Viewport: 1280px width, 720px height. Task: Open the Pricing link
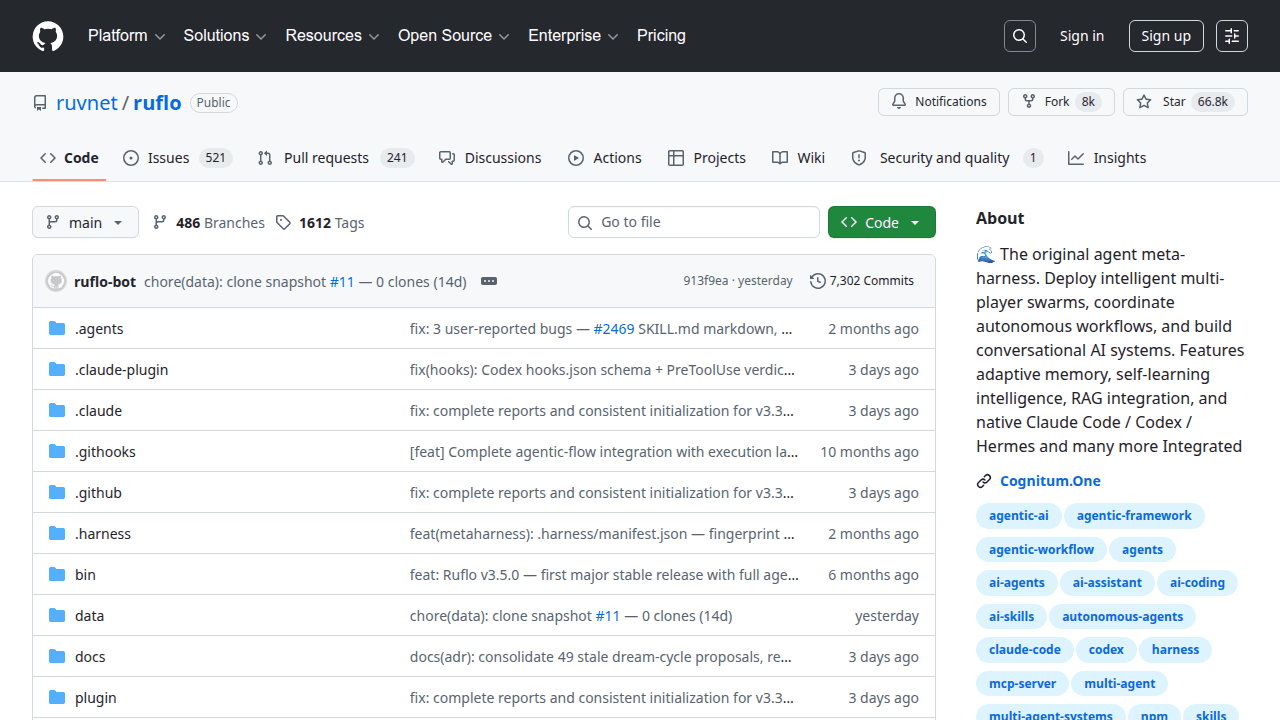(x=661, y=36)
